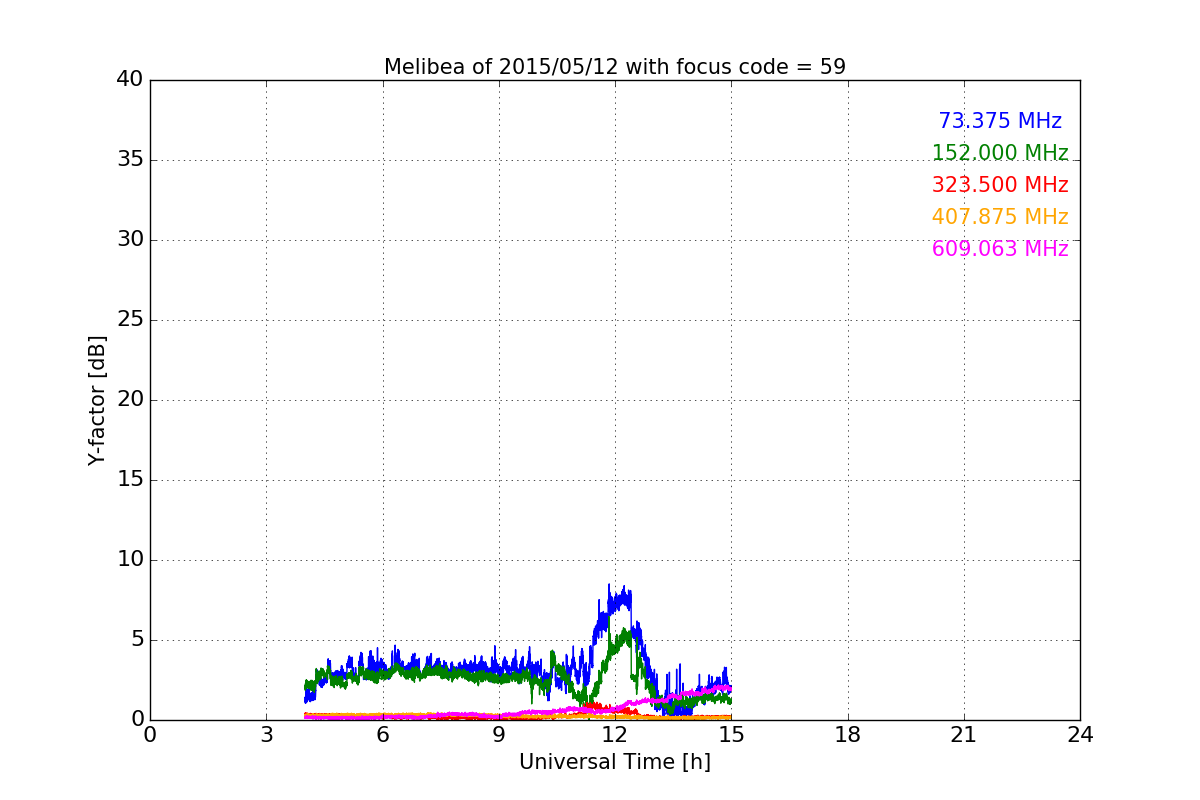Click the y-axis tick label 40
Screen dimensions: 1200x800
(x=130, y=80)
